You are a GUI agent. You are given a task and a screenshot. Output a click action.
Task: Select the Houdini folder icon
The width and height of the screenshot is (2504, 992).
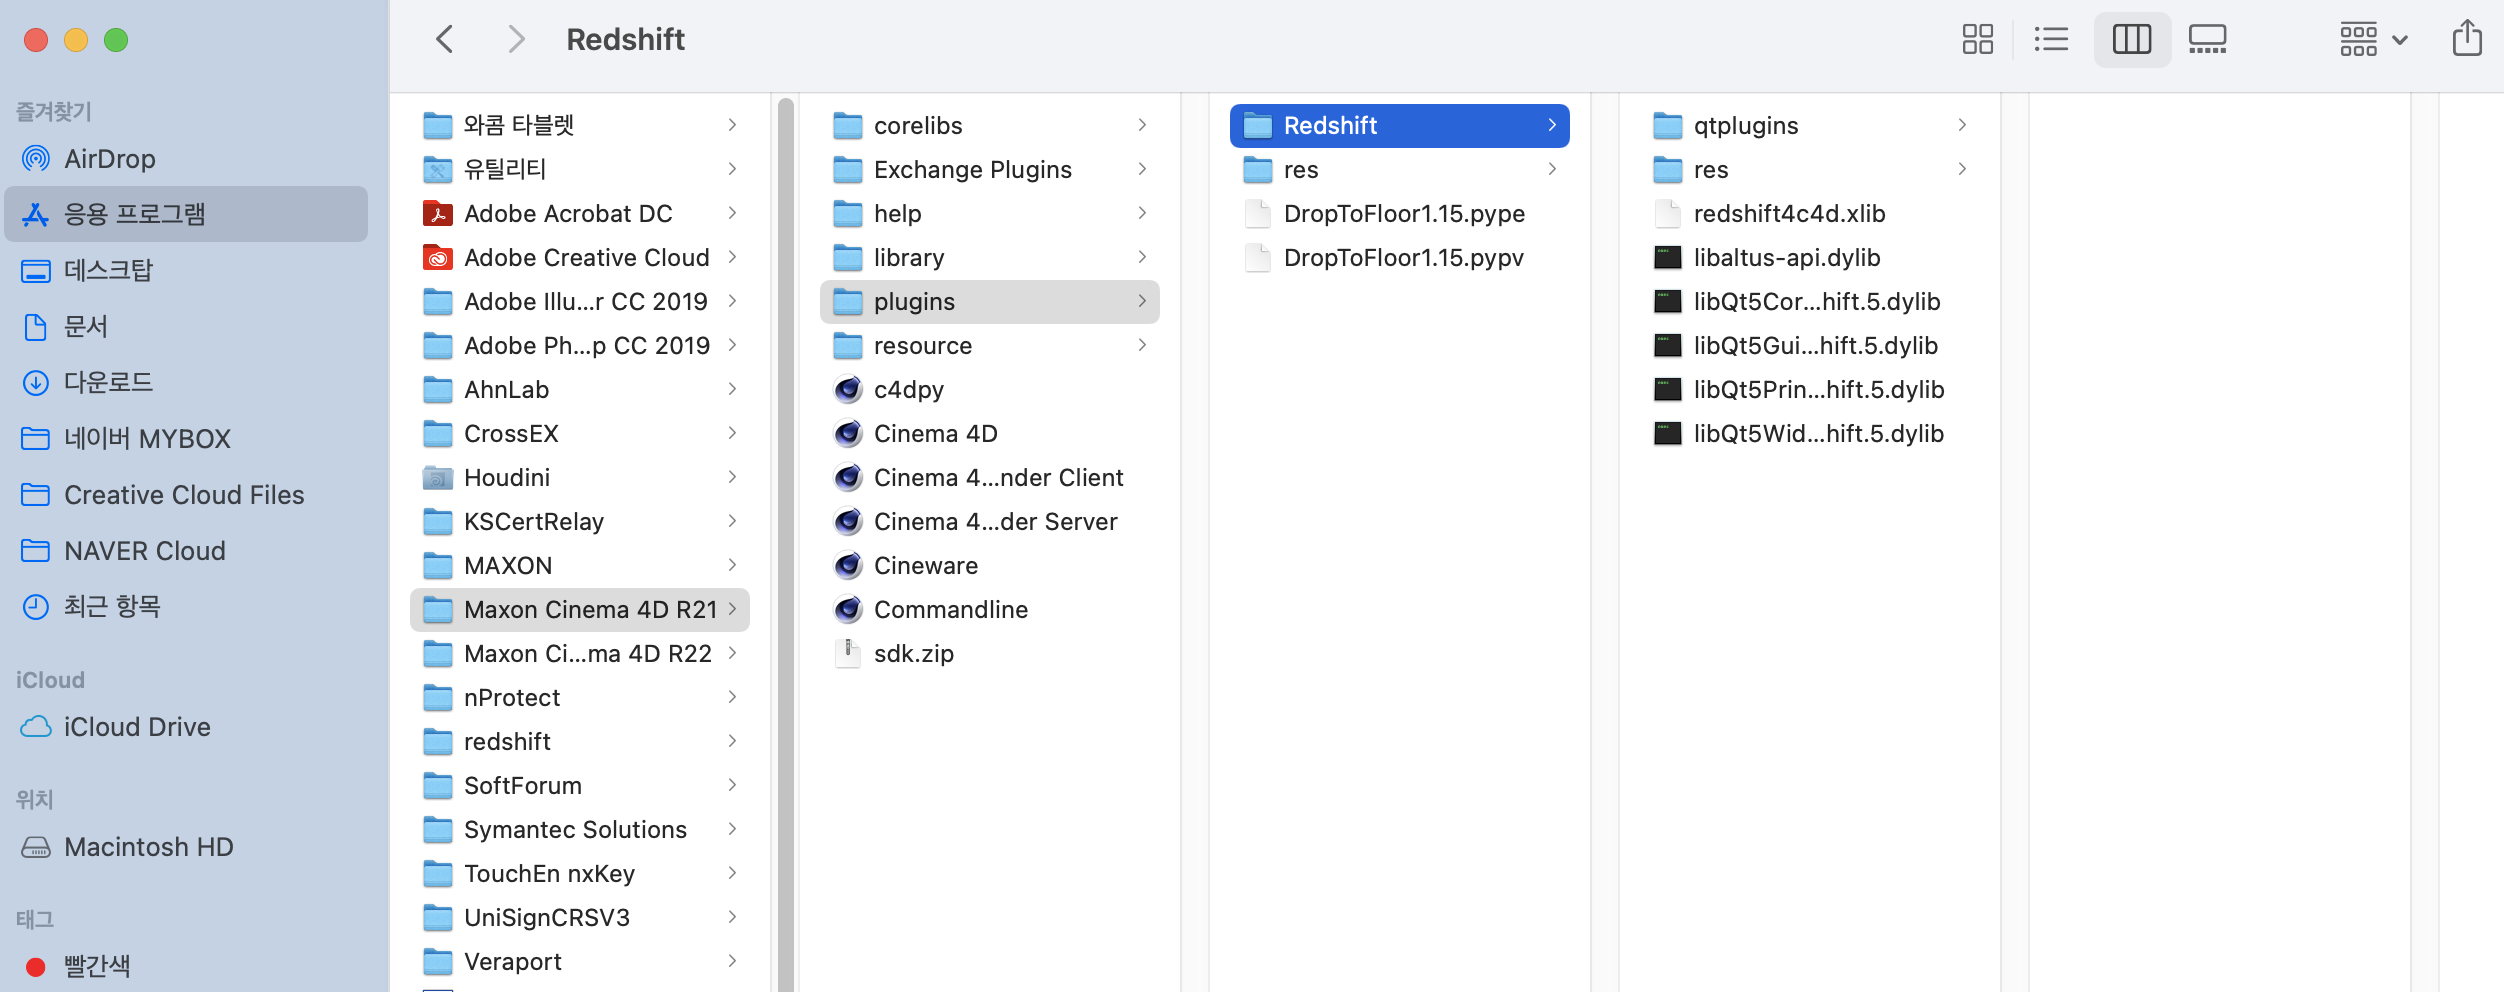[x=438, y=477]
